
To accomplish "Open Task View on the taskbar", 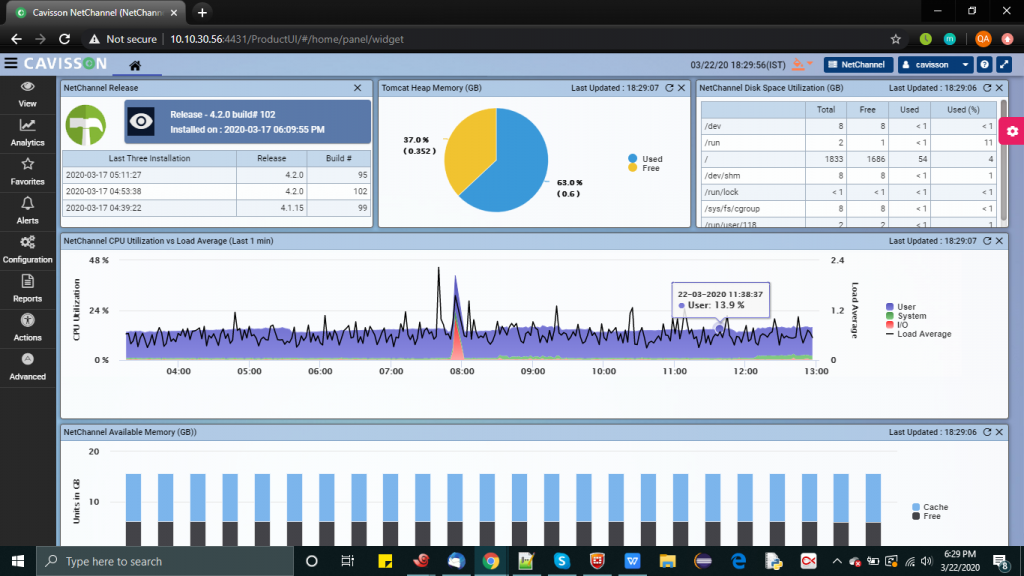I will click(x=347, y=561).
